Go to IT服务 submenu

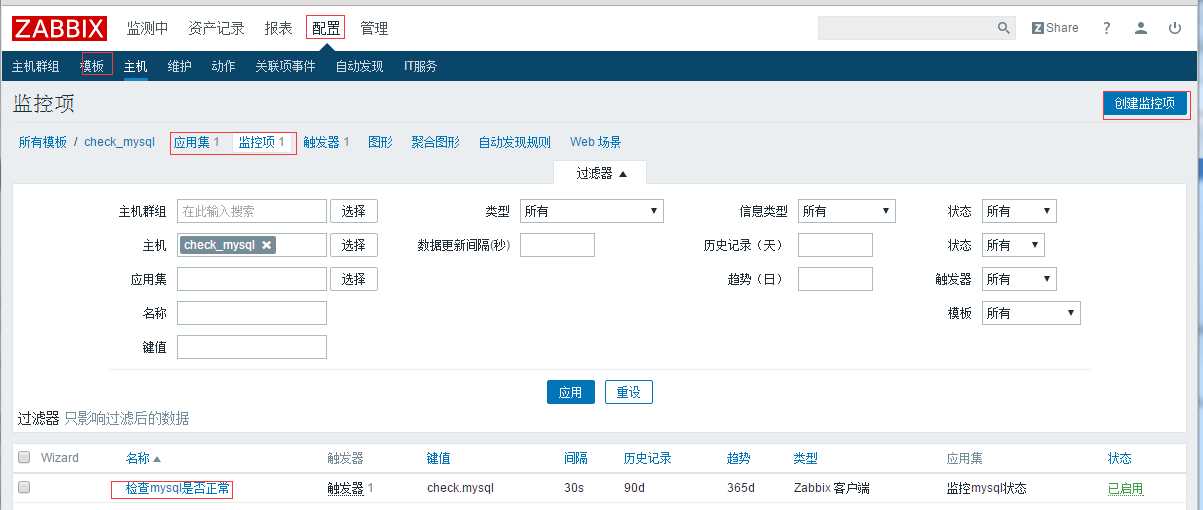(420, 66)
